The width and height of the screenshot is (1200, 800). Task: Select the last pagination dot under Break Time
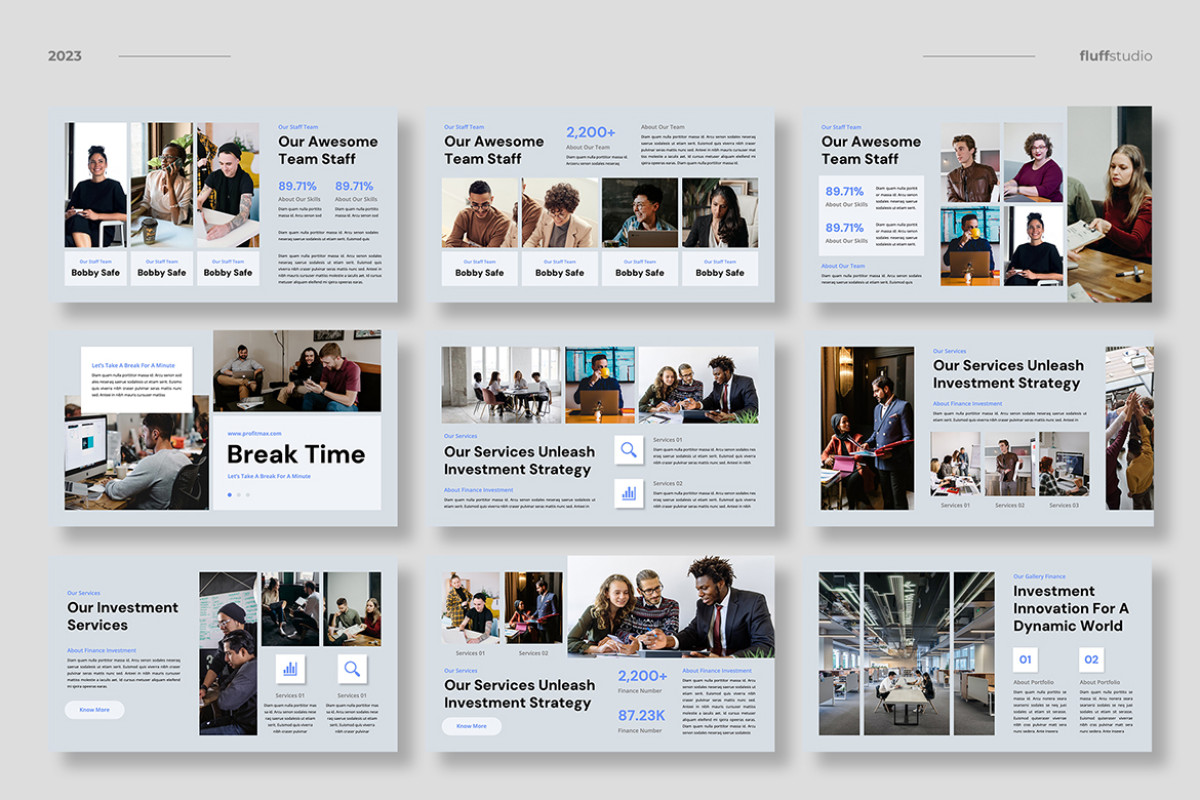[248, 495]
